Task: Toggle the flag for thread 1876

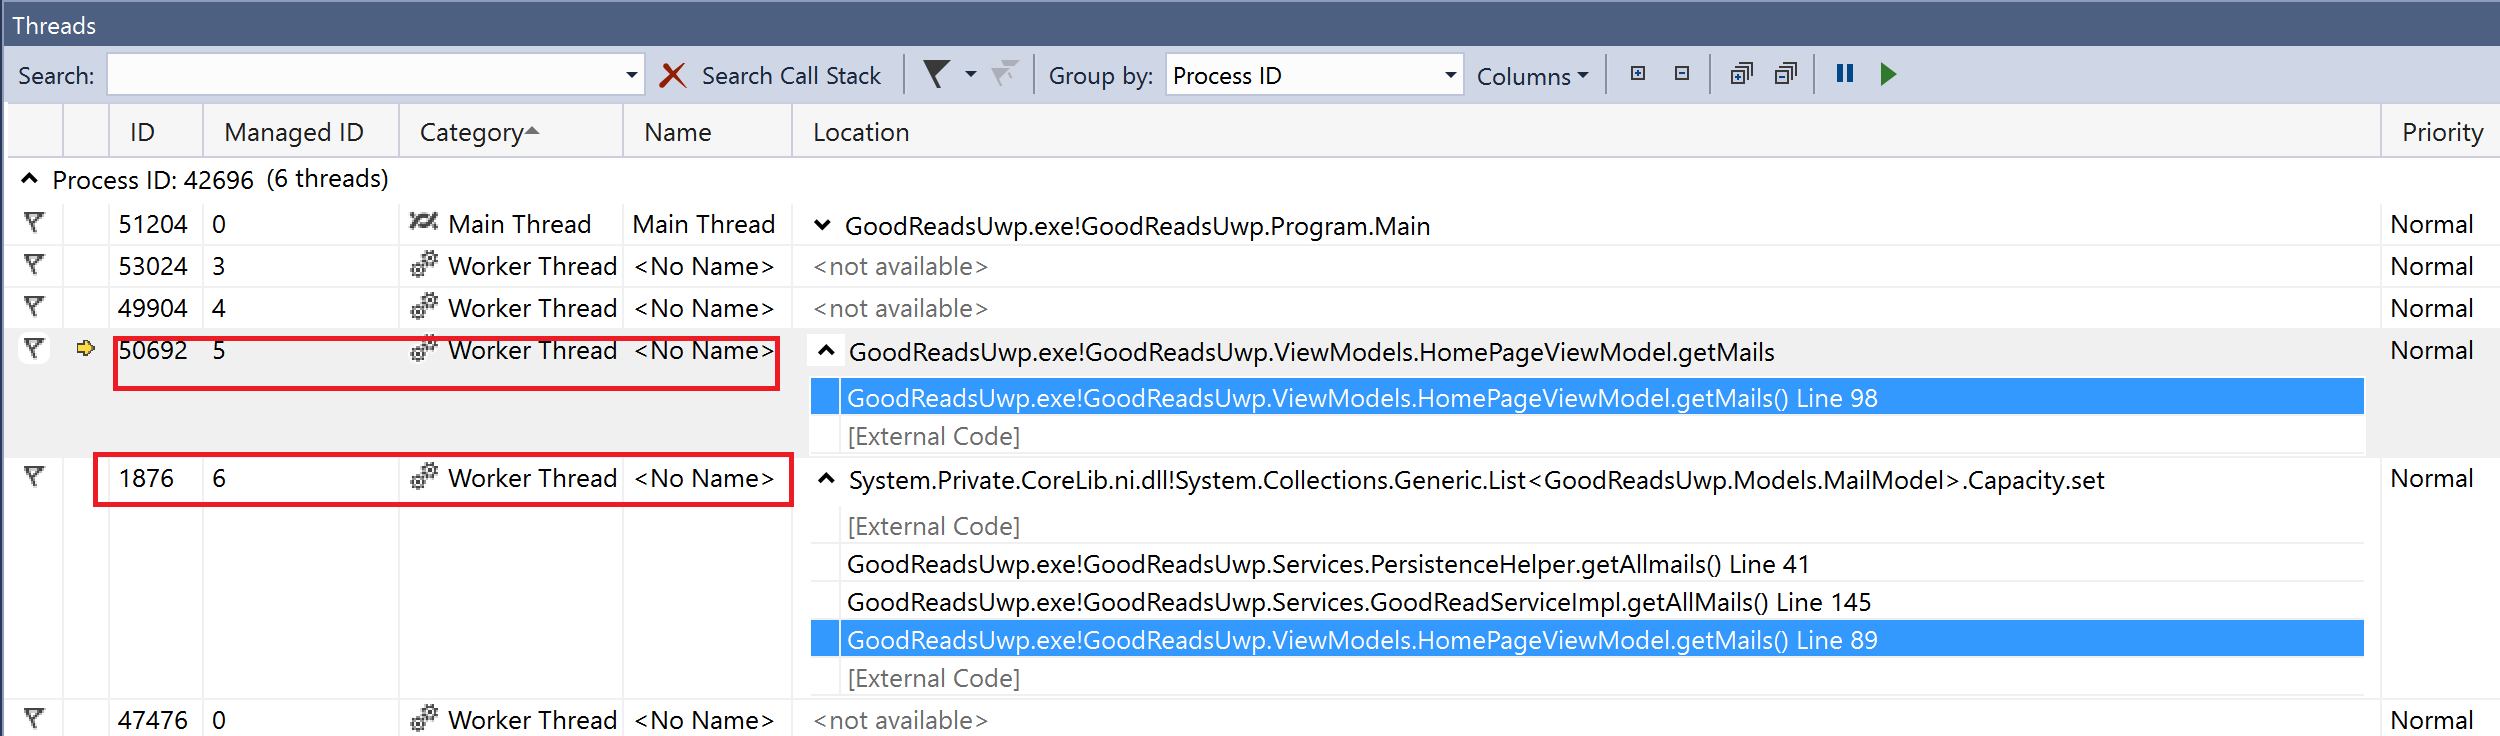Action: coord(34,477)
